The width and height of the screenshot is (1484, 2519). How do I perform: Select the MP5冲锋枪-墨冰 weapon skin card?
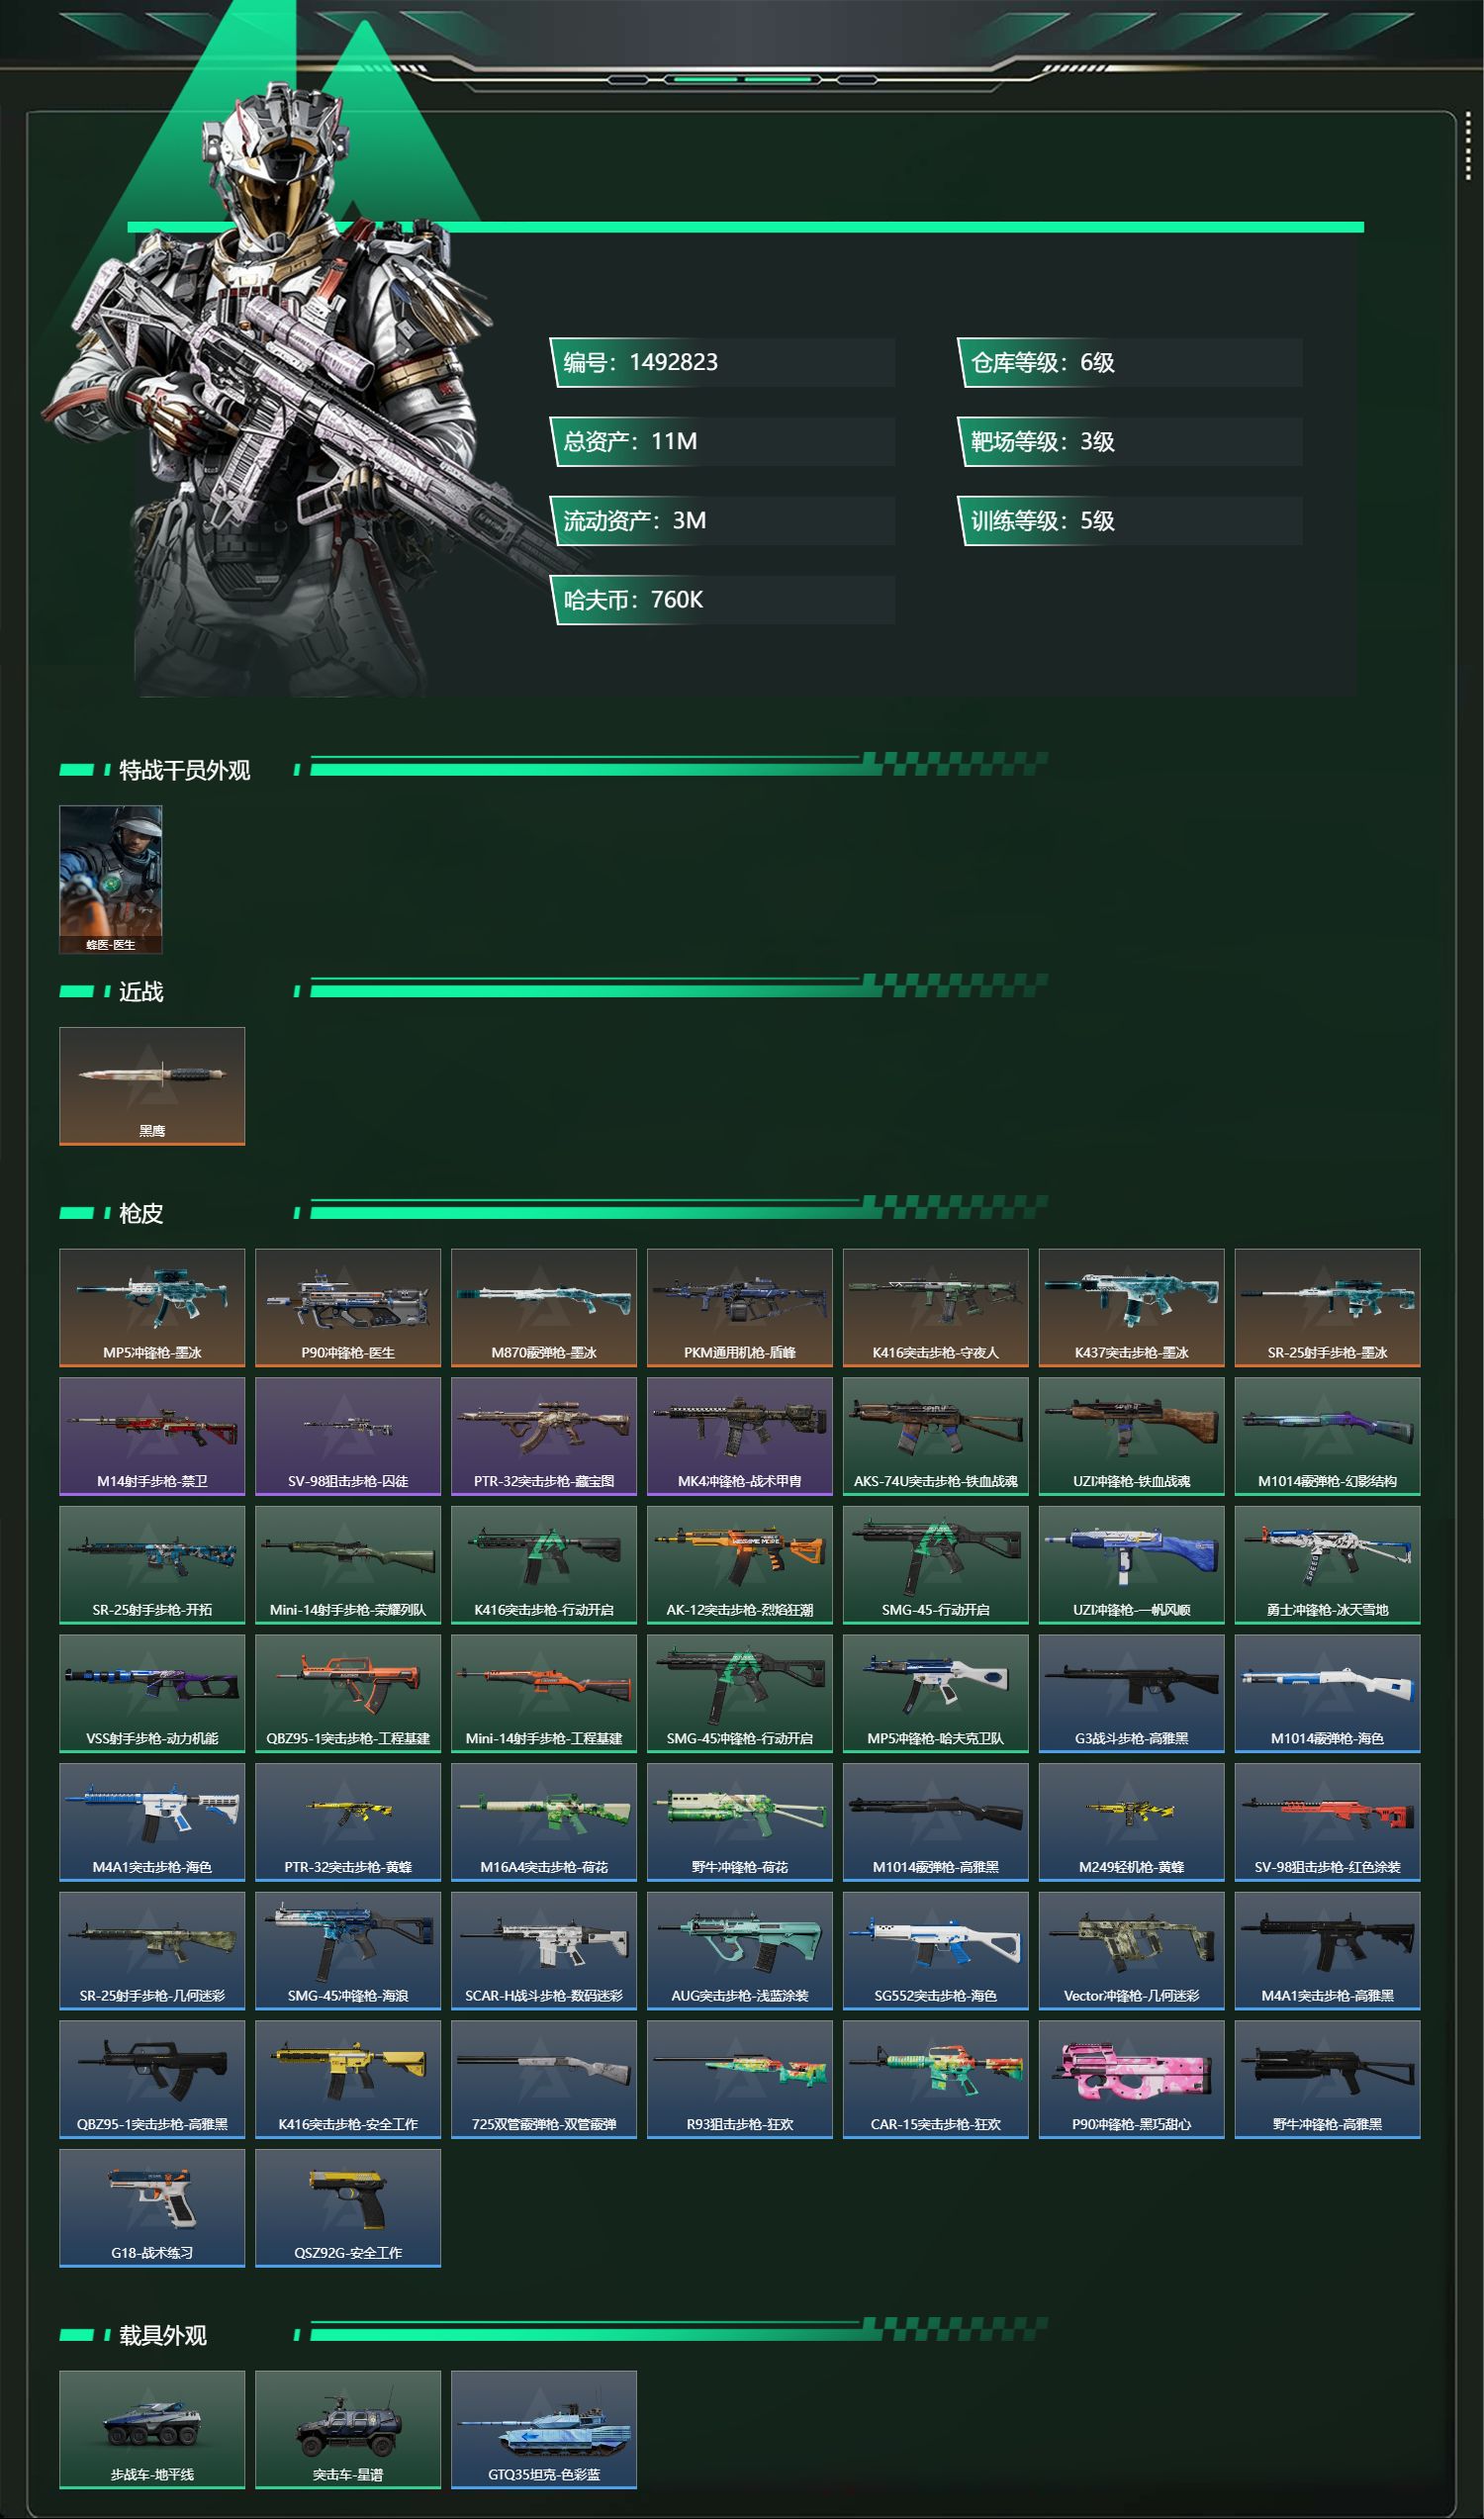coord(152,1307)
